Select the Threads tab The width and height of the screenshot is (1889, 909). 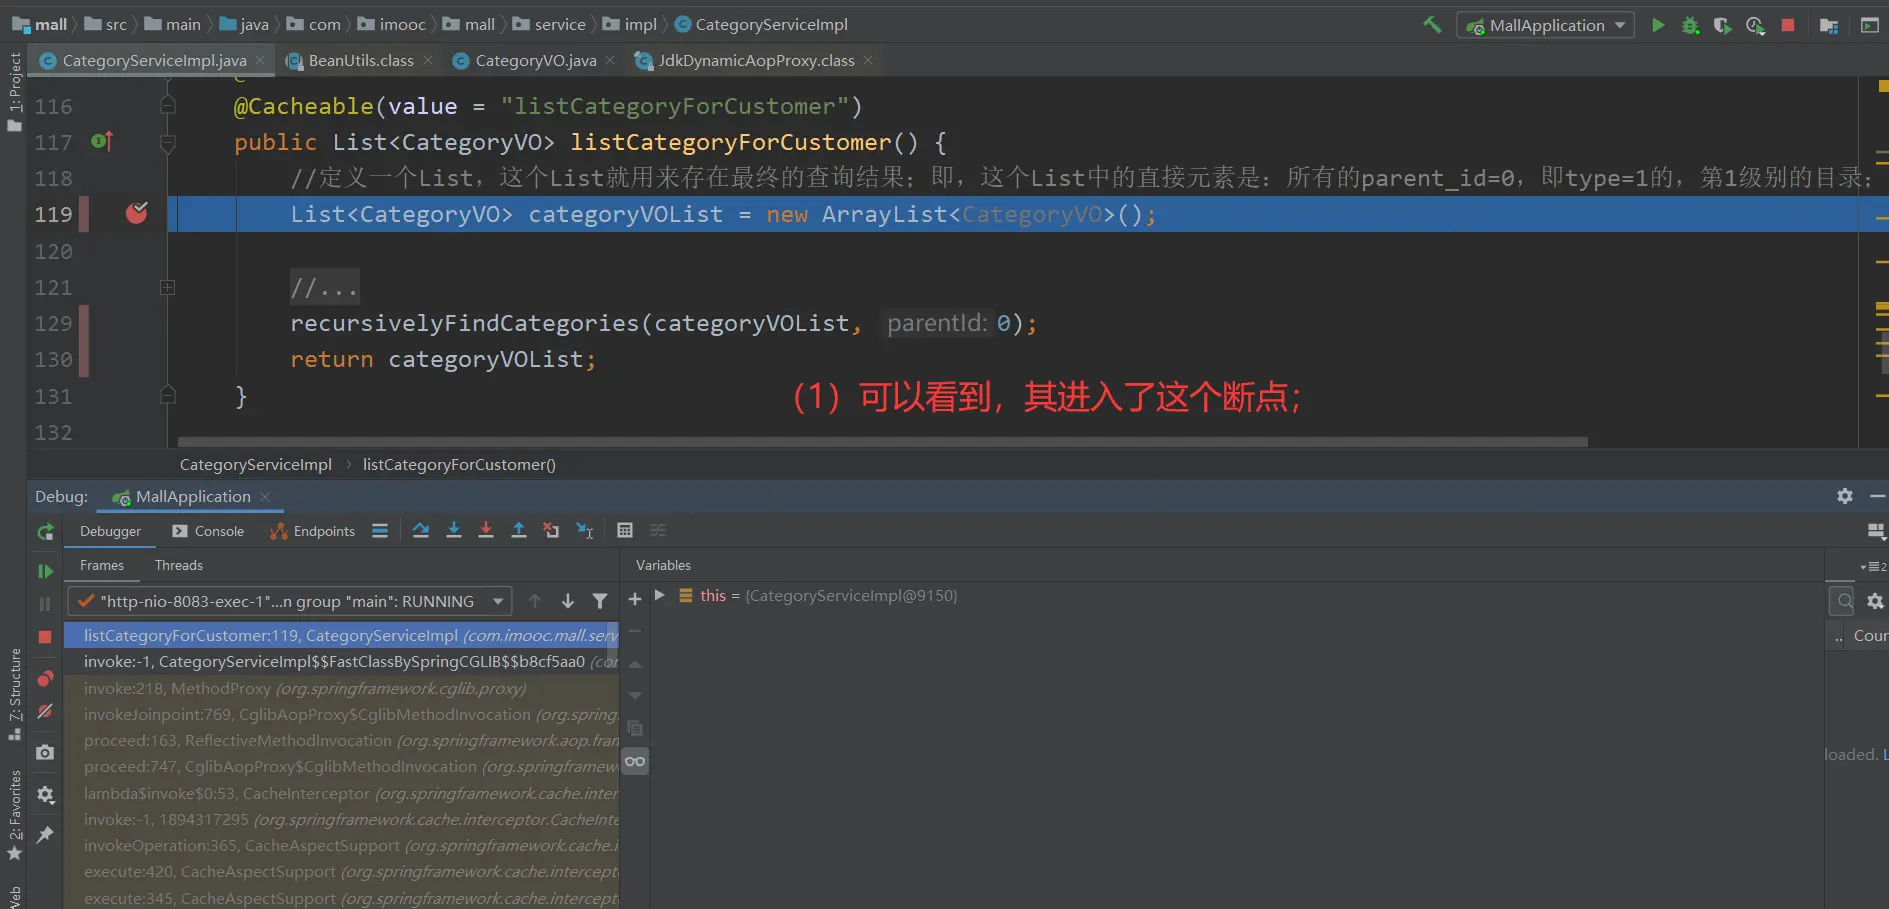(x=179, y=565)
